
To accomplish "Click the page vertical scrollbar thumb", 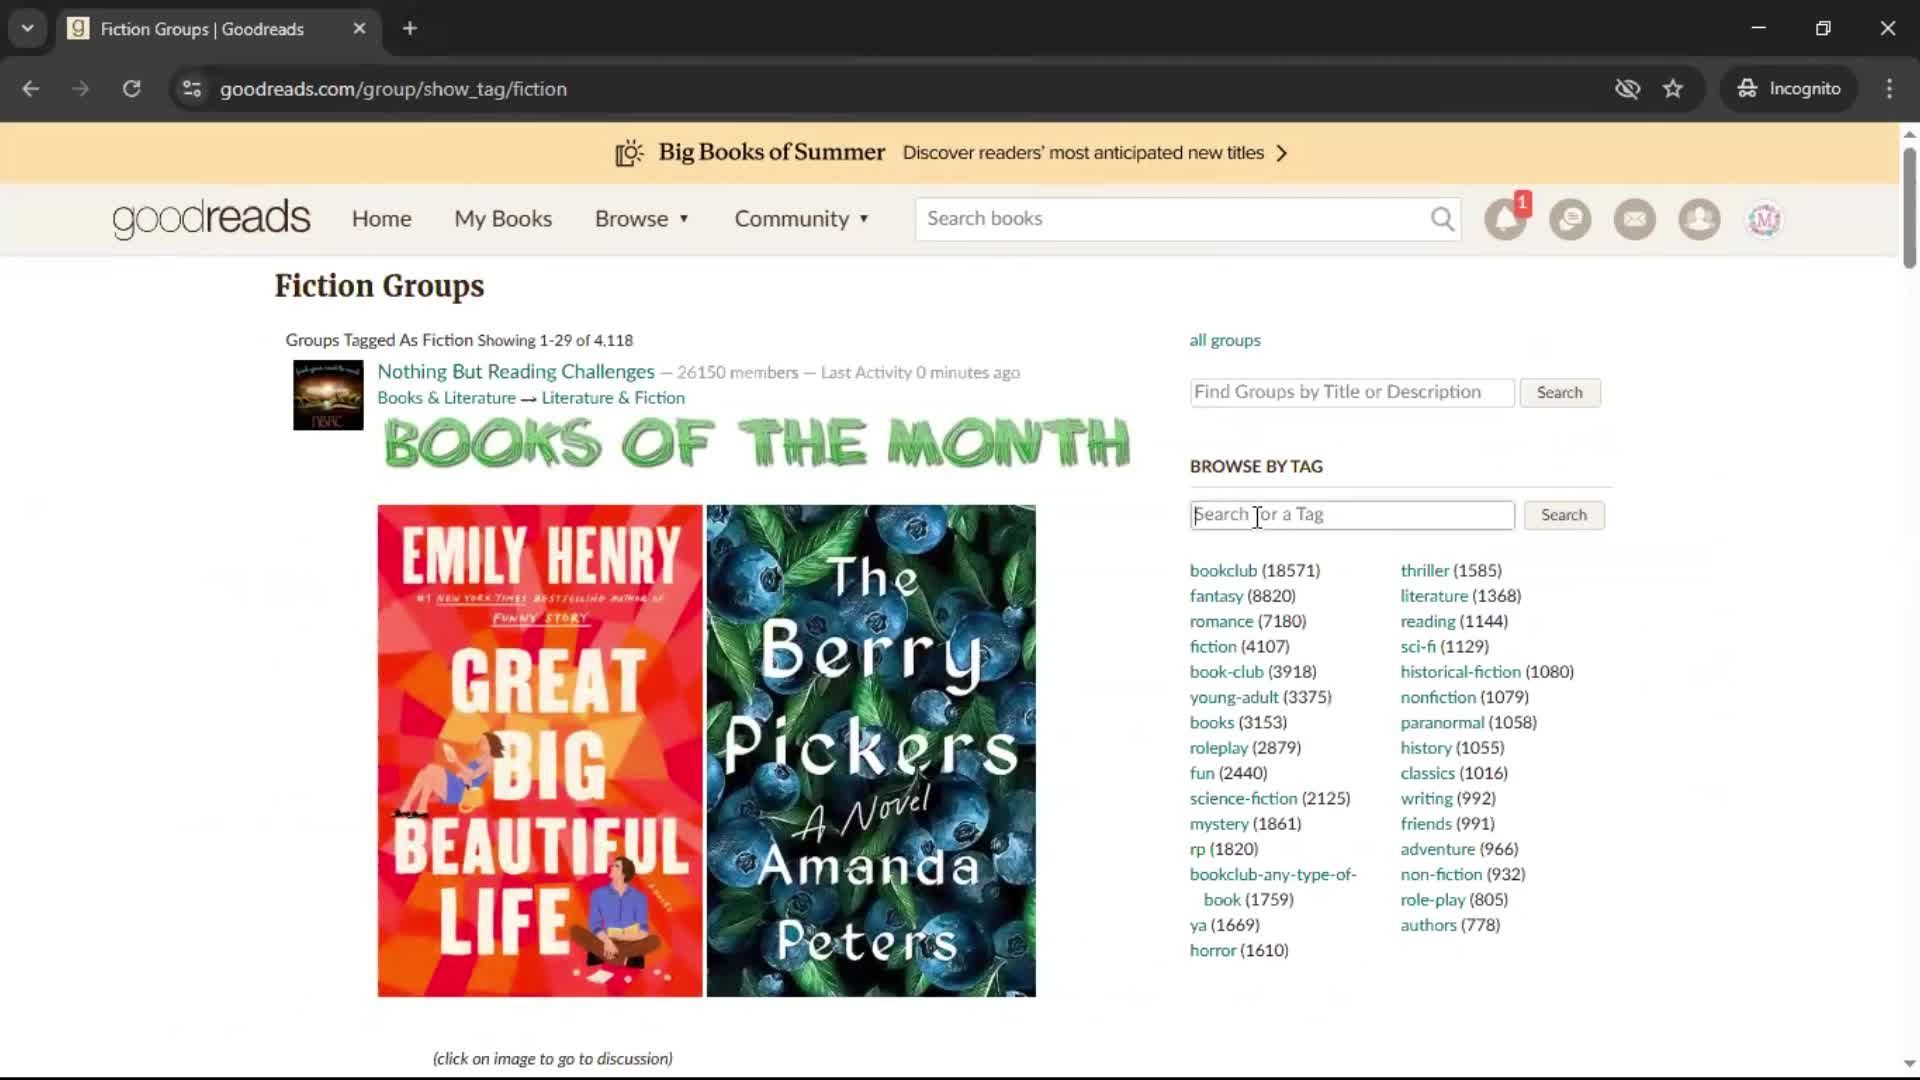I will click(x=1909, y=207).
